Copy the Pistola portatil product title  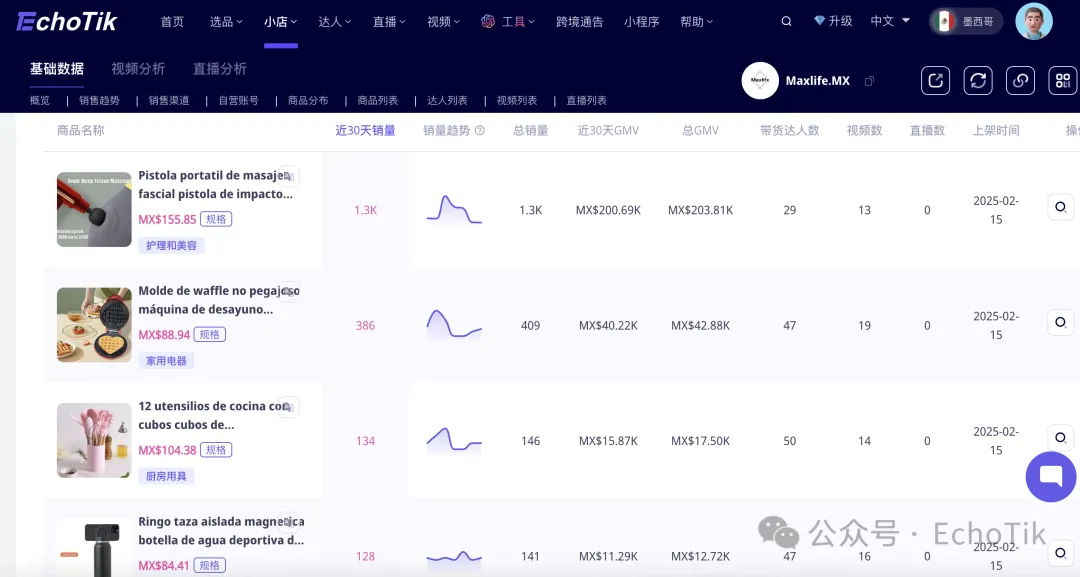click(x=289, y=176)
